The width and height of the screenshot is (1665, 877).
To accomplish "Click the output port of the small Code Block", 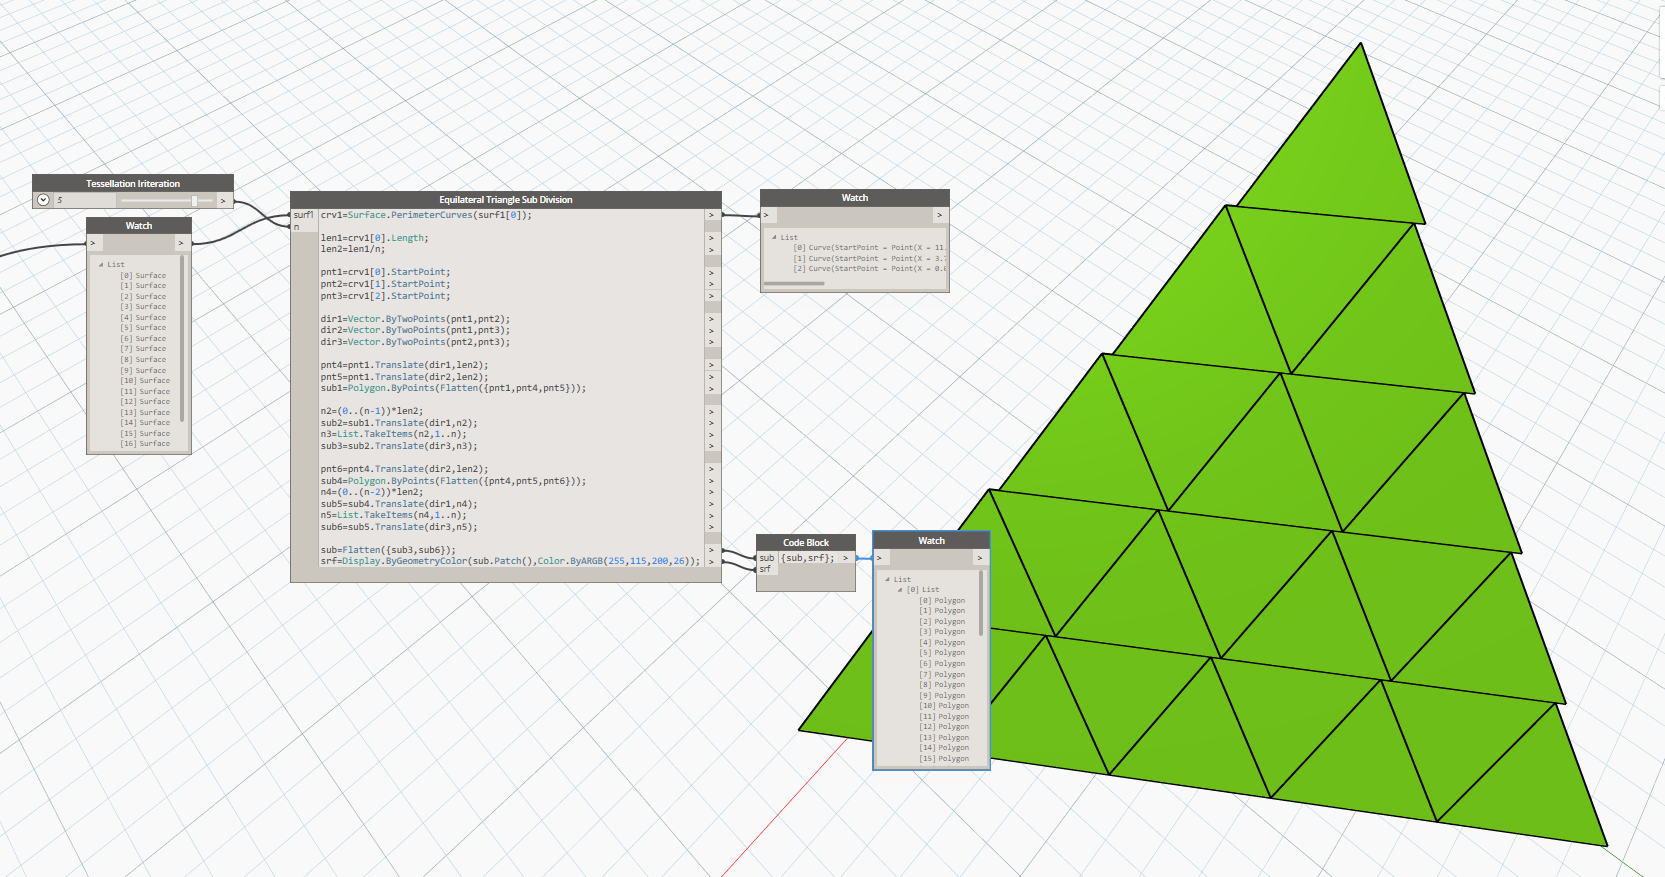I will (845, 558).
